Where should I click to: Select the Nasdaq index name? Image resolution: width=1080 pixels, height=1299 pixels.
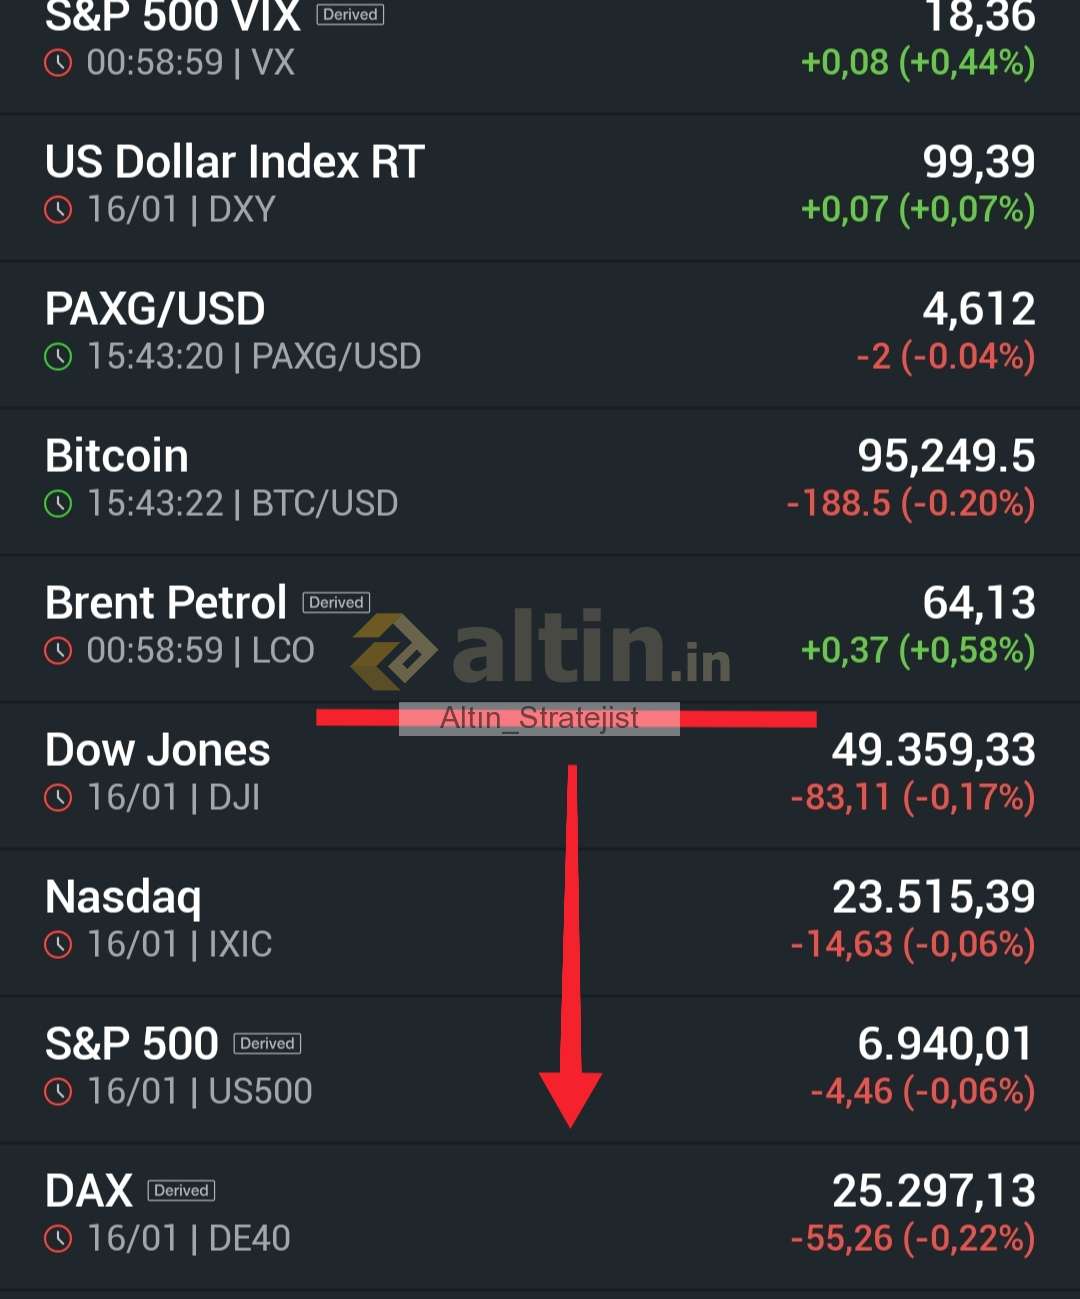tap(123, 897)
